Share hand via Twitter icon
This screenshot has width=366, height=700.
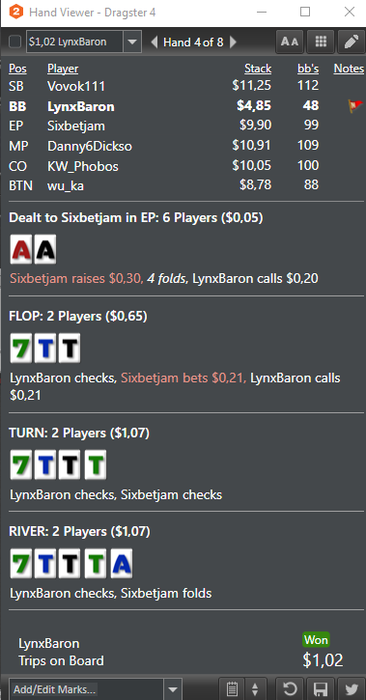tap(351, 689)
